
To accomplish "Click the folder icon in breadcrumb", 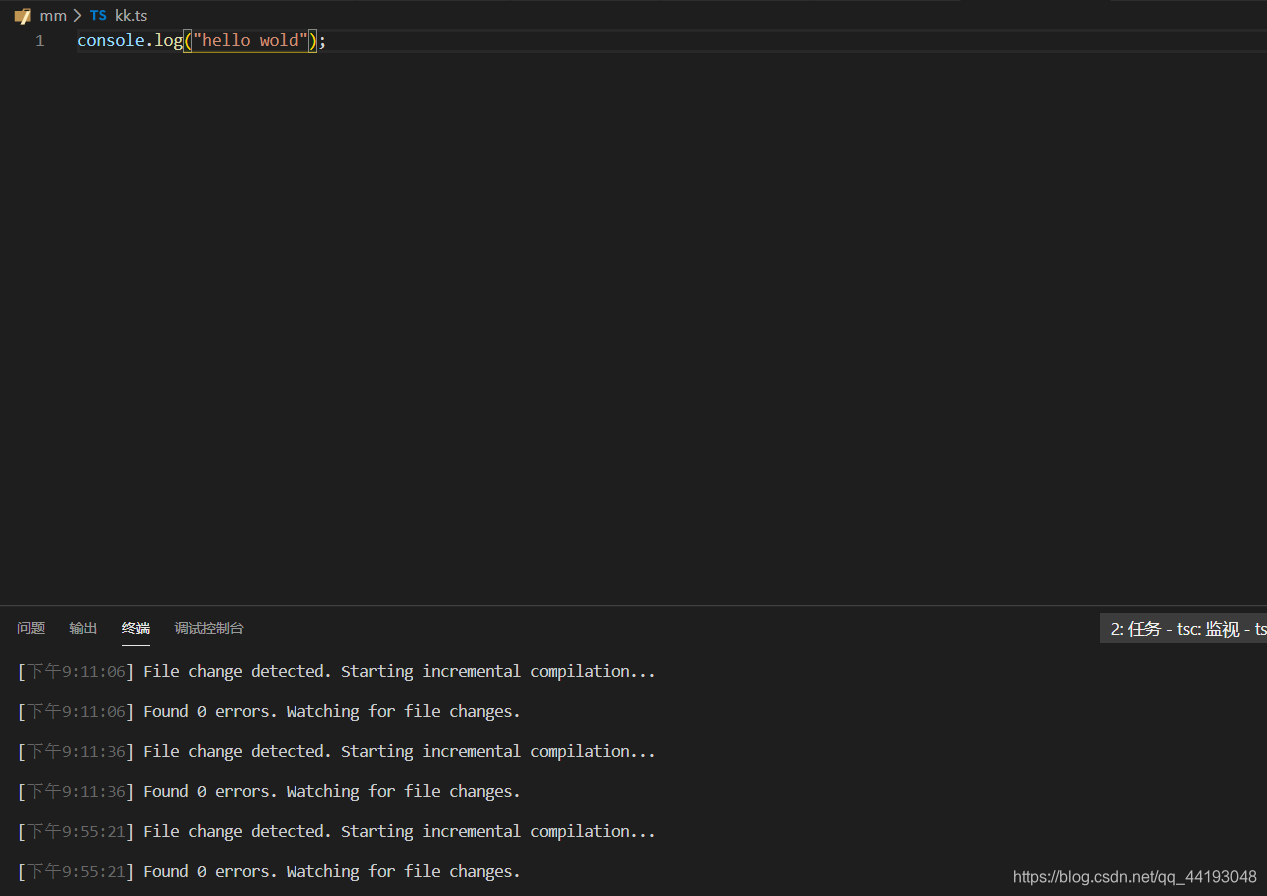I will point(23,16).
